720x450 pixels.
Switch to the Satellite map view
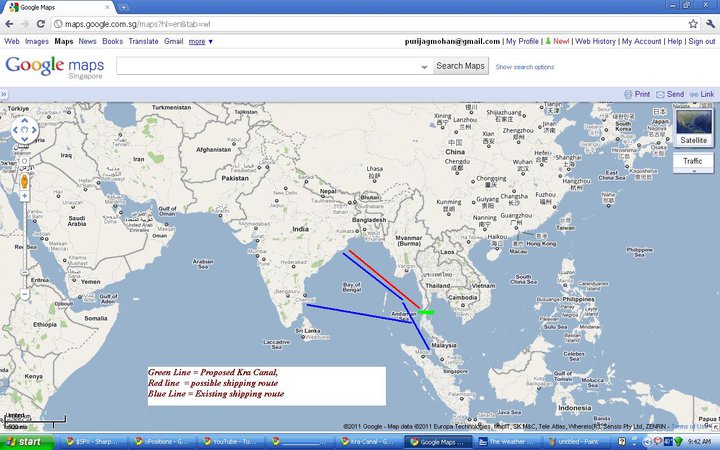click(x=693, y=128)
